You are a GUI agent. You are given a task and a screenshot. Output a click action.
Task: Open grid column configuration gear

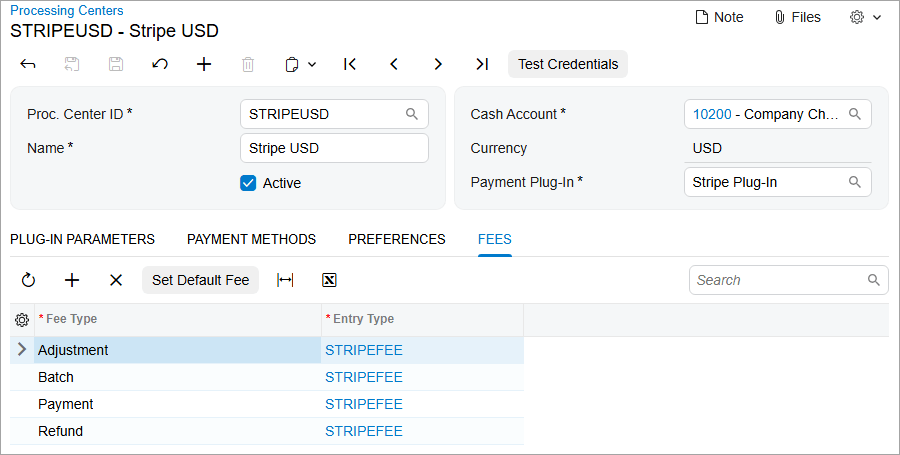[22, 320]
